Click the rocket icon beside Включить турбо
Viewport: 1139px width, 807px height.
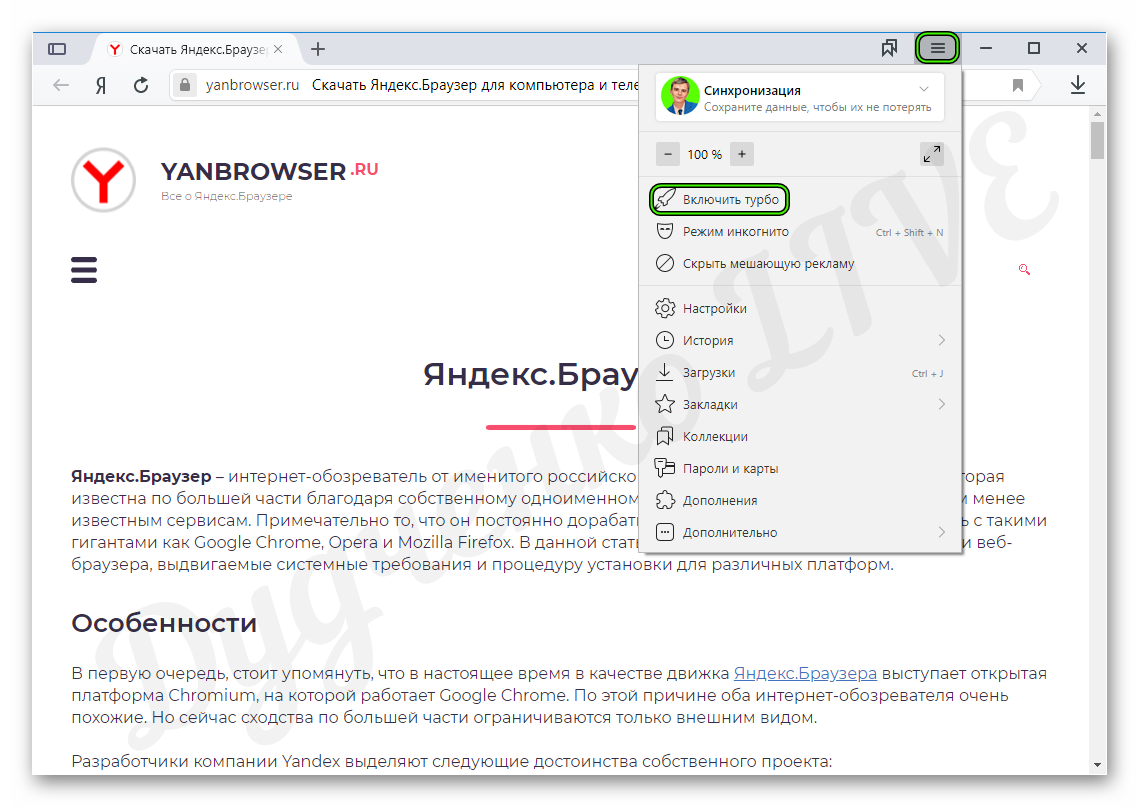665,198
